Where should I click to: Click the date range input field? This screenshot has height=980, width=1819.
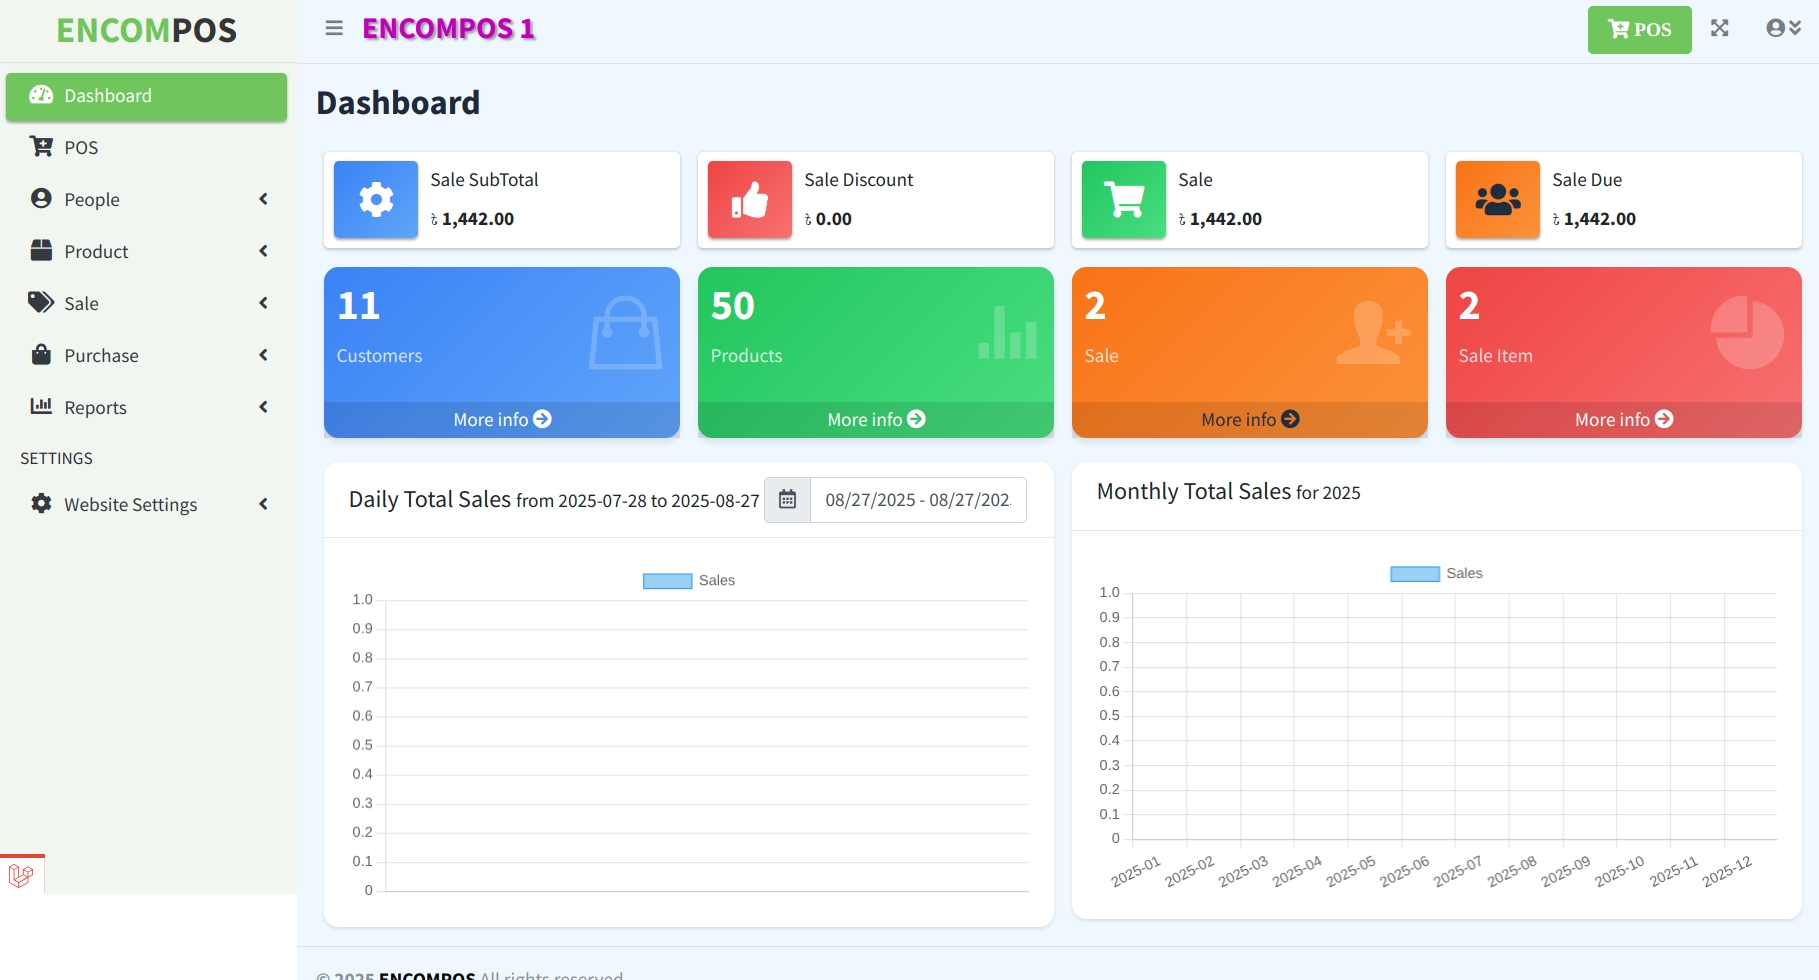point(917,500)
